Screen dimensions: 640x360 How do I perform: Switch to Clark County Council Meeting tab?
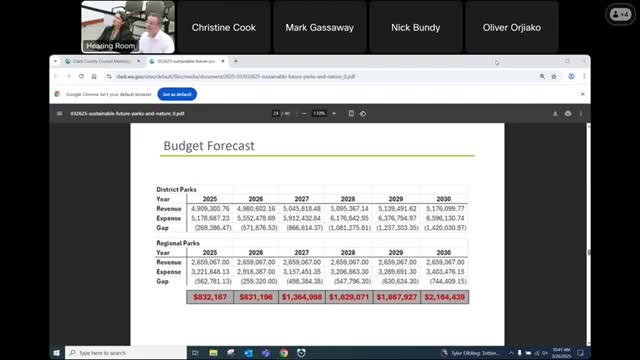click(102, 61)
